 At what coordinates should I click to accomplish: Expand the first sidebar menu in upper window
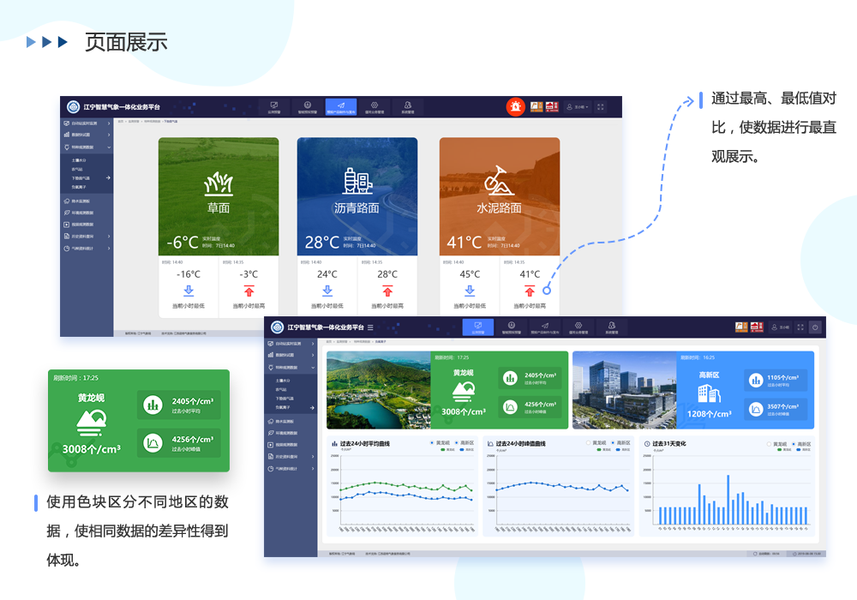pos(87,123)
